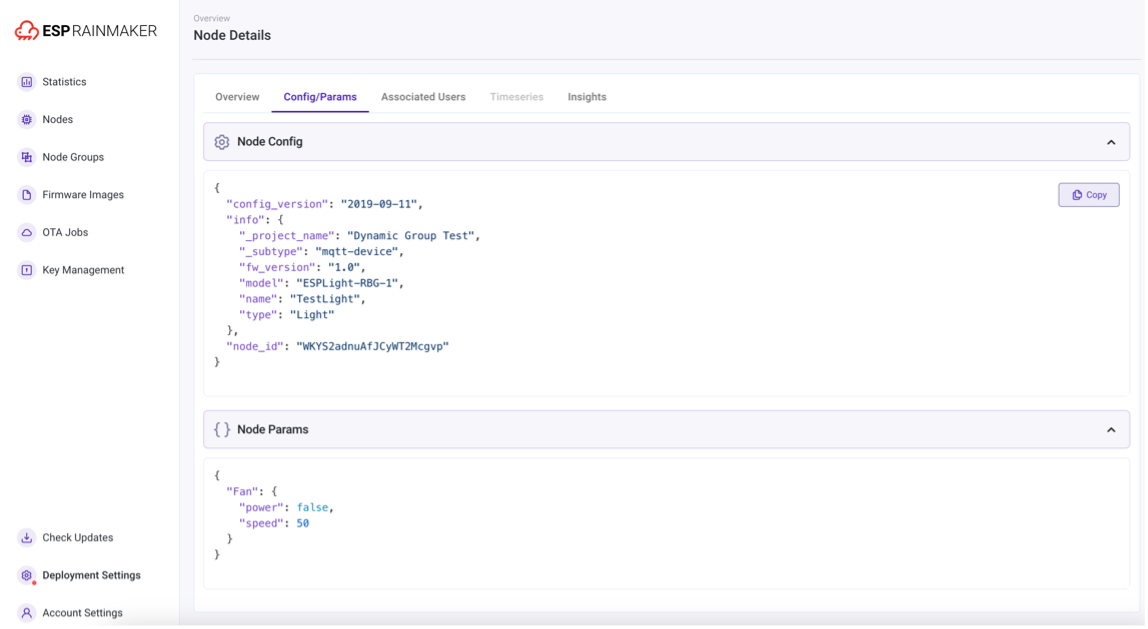
Task: Click the Node Groups icon
Action: click(x=26, y=157)
